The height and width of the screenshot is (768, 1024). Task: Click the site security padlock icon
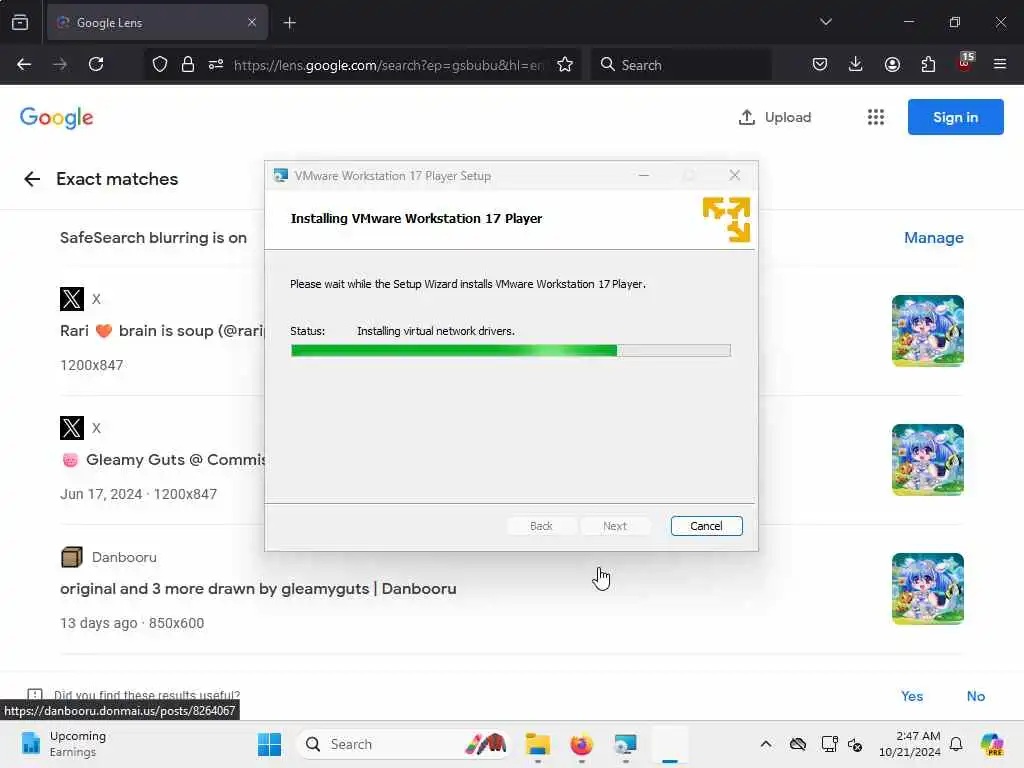click(187, 64)
